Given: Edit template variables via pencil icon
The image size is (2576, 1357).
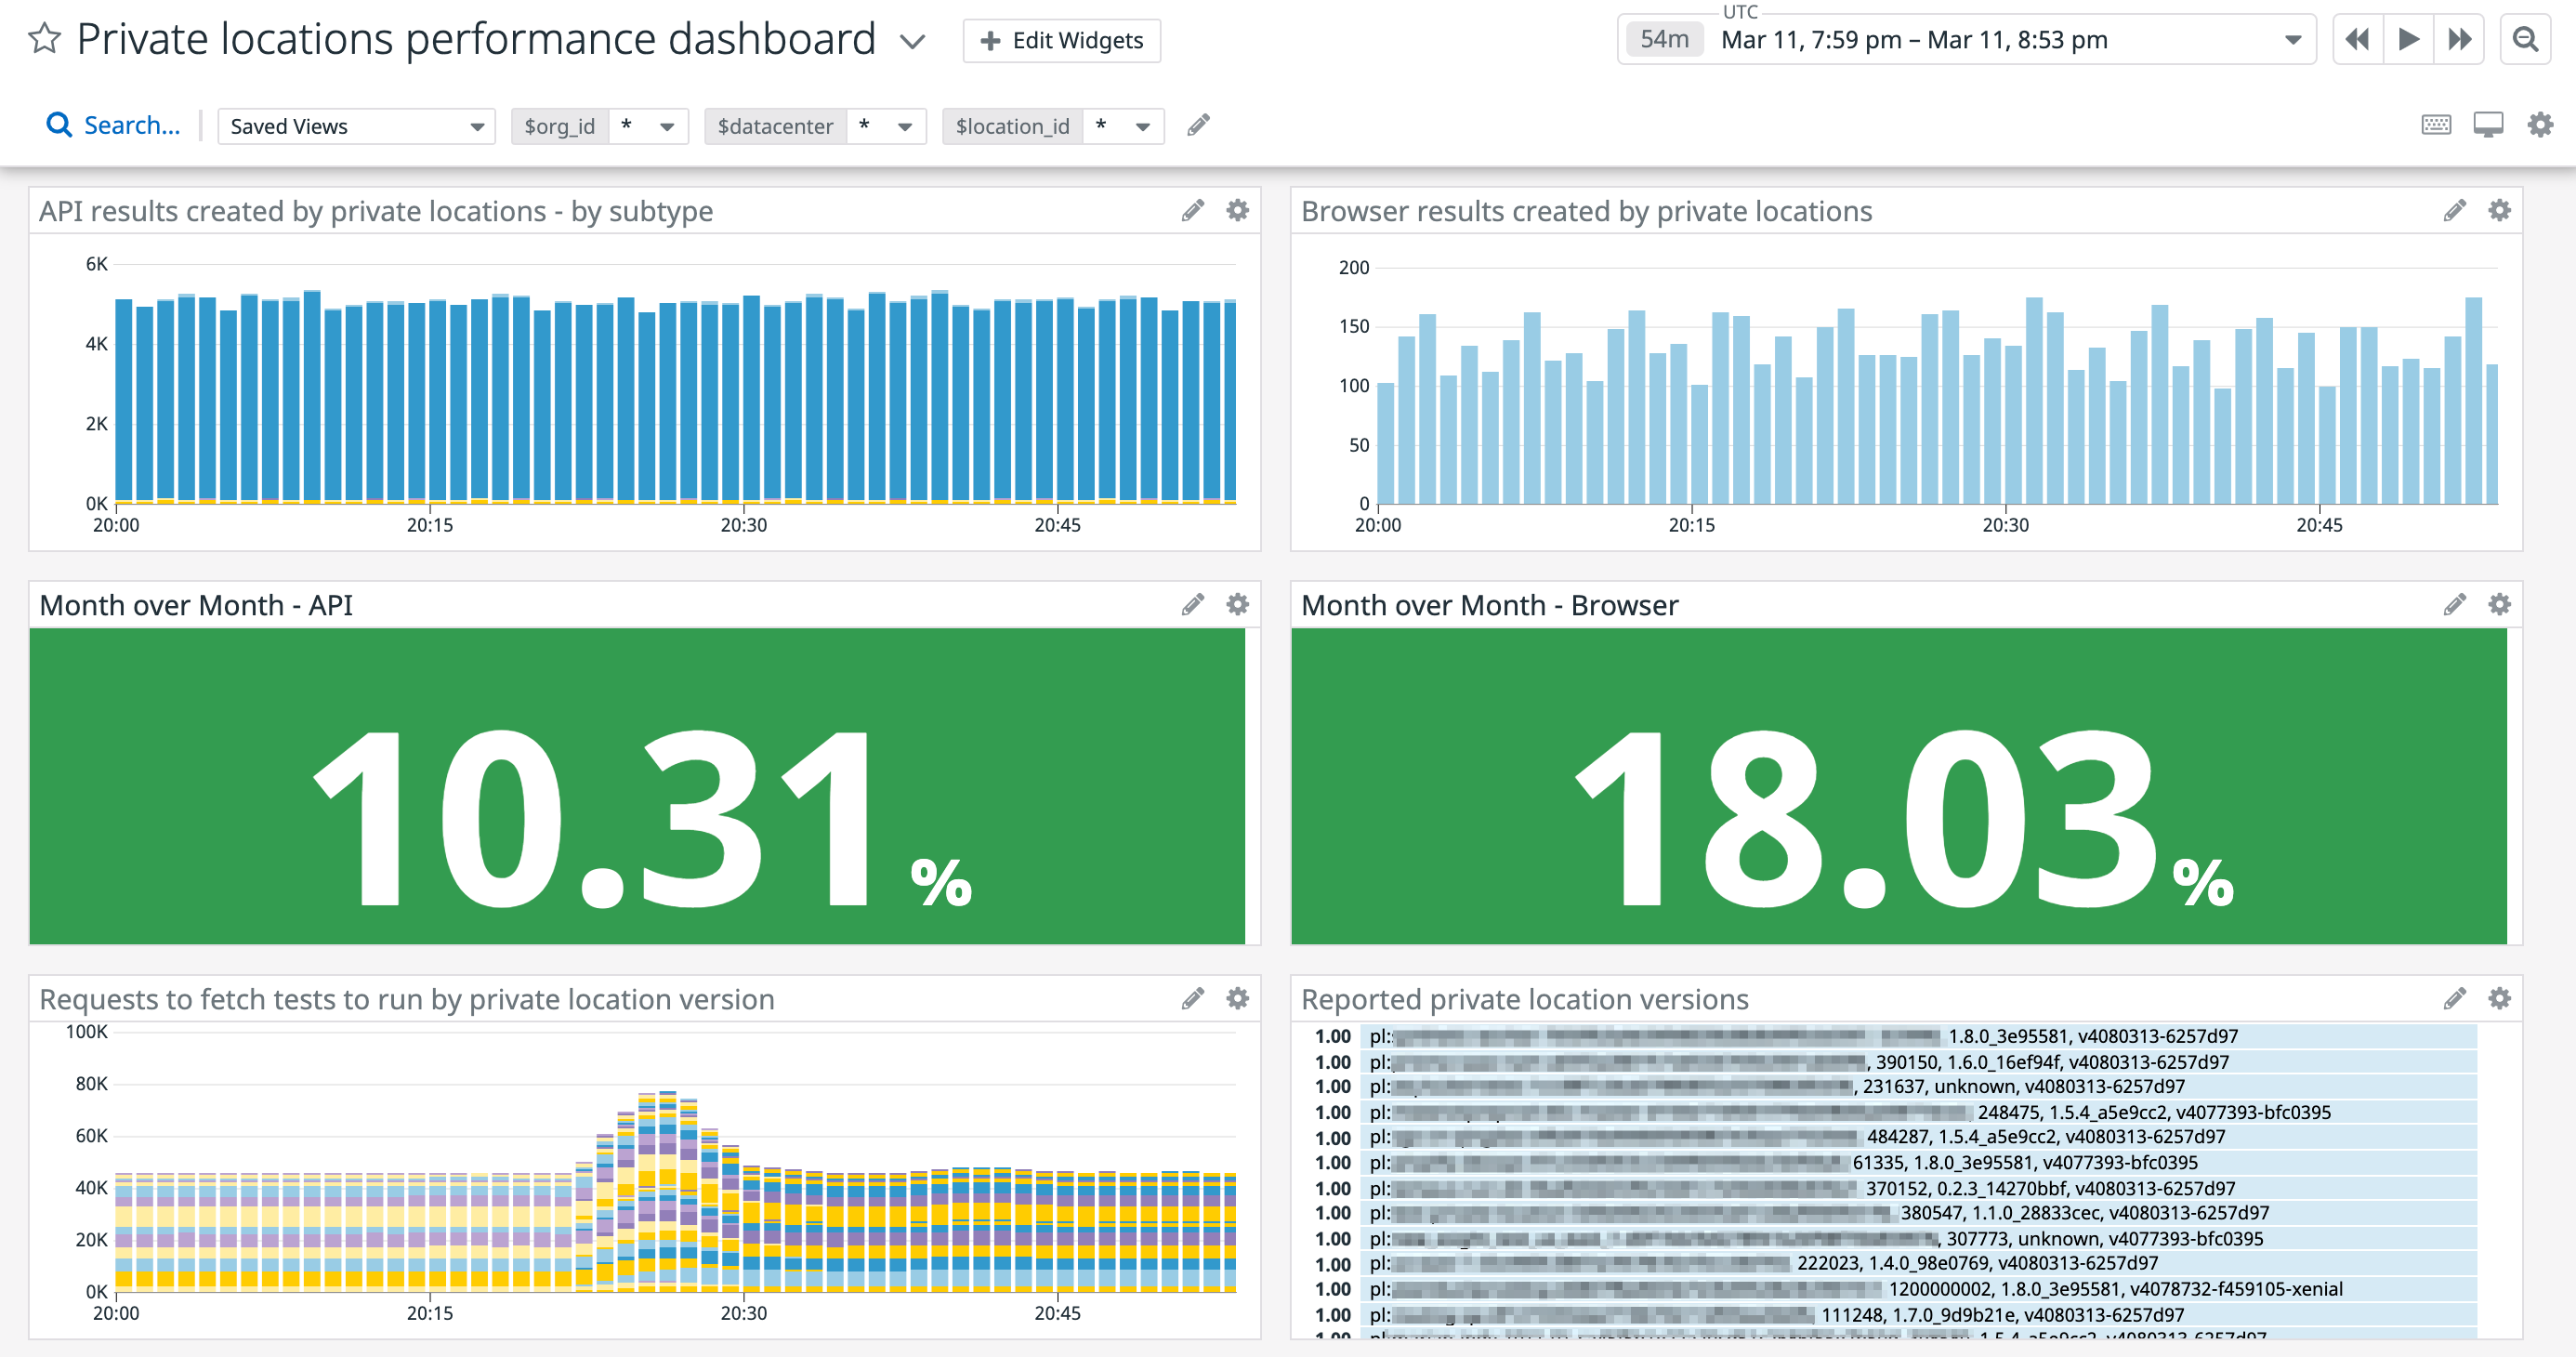Looking at the screenshot, I should 1197,124.
